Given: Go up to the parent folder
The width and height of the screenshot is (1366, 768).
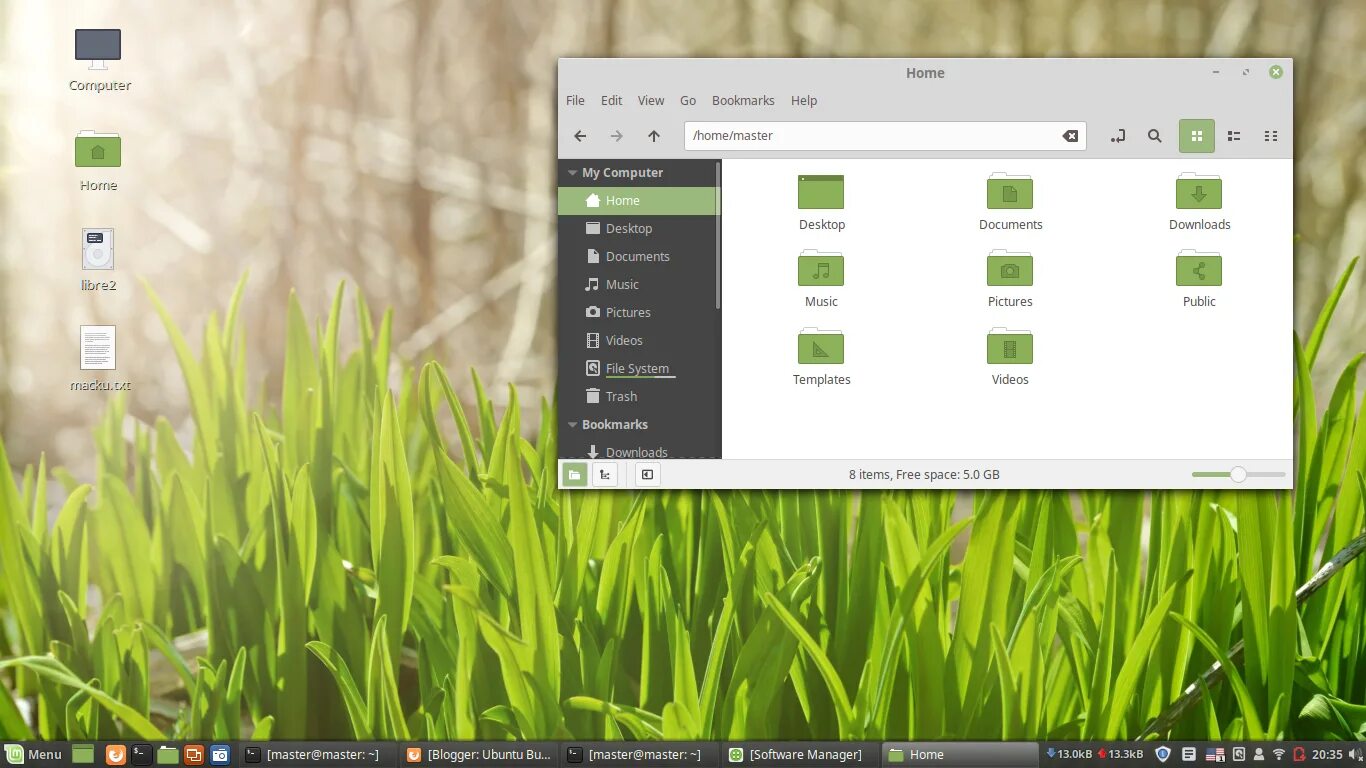Looking at the screenshot, I should tap(654, 136).
